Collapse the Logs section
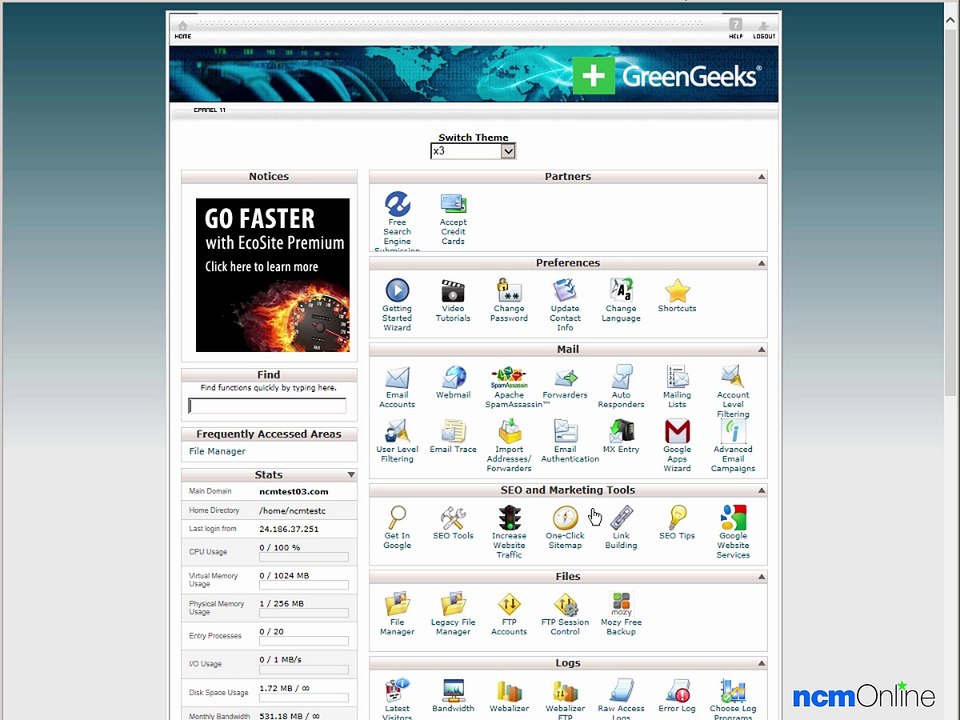960x720 pixels. point(761,663)
